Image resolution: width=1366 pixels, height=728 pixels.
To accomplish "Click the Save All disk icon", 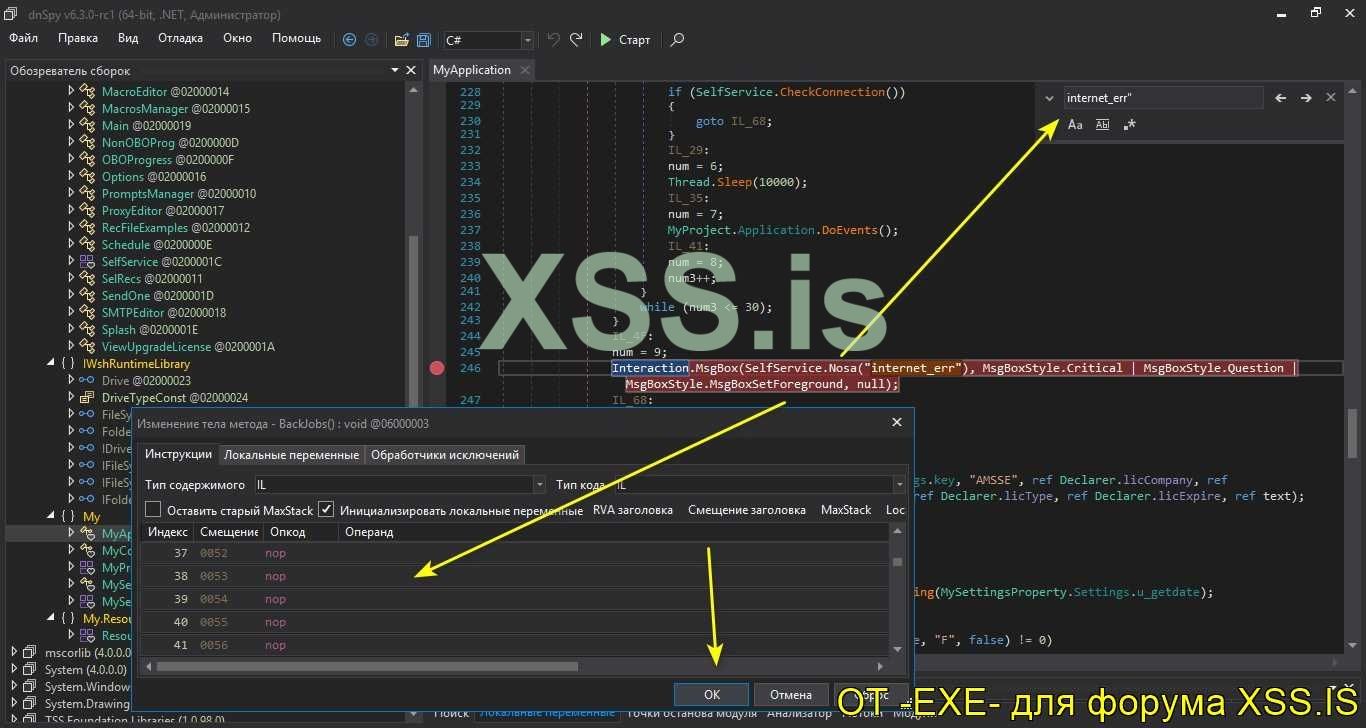I will [424, 40].
